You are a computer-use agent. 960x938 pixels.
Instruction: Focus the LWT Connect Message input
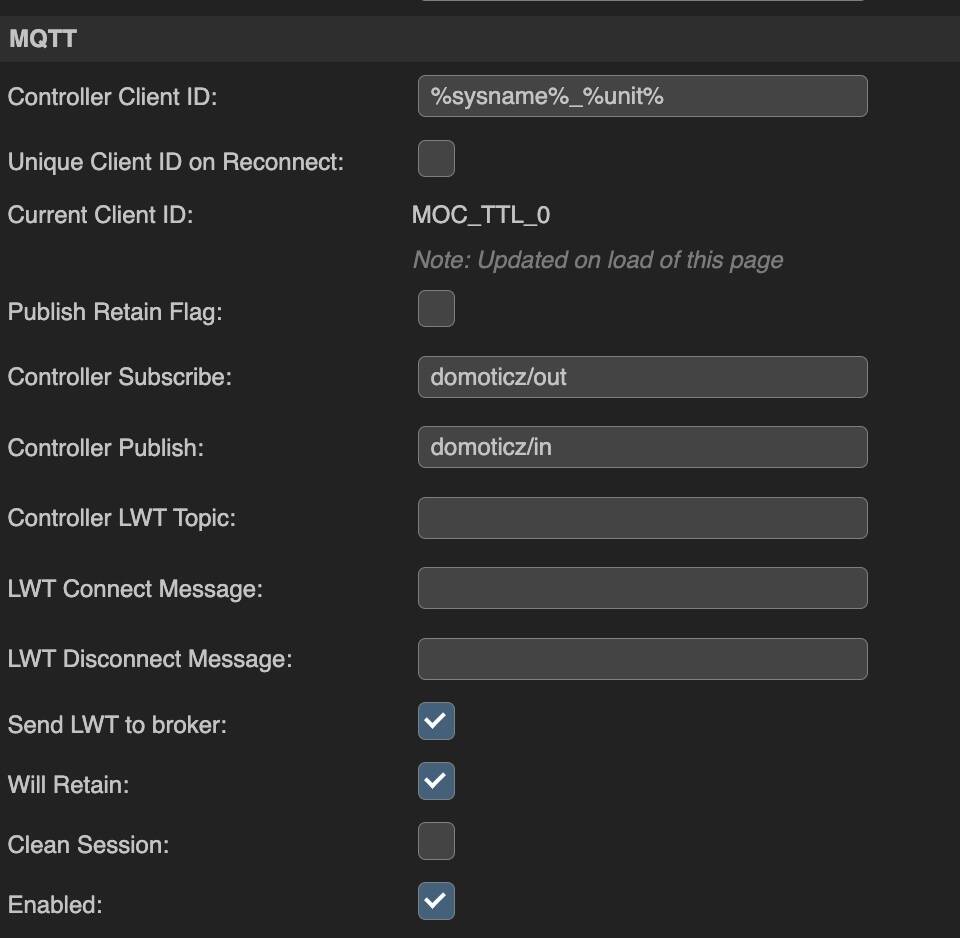point(642,588)
